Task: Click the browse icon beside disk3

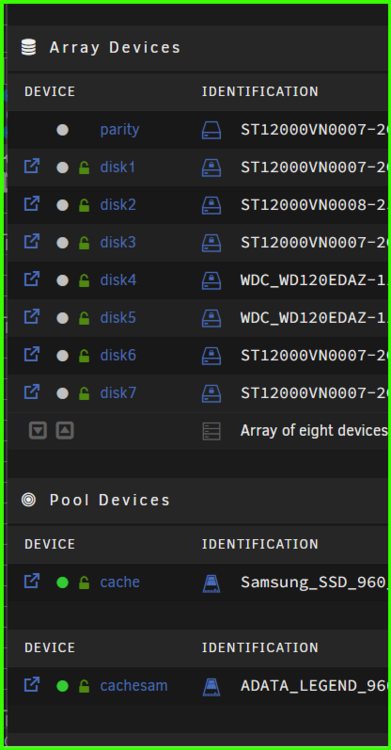Action: [x=32, y=242]
